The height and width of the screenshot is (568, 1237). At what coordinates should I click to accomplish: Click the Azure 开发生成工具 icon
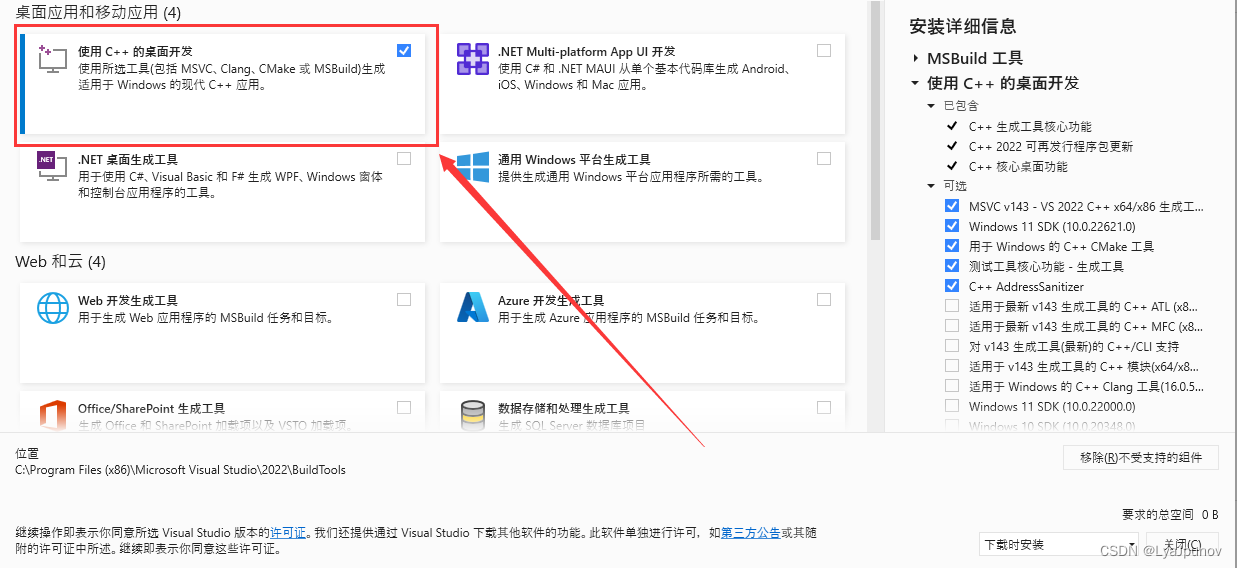pos(472,307)
